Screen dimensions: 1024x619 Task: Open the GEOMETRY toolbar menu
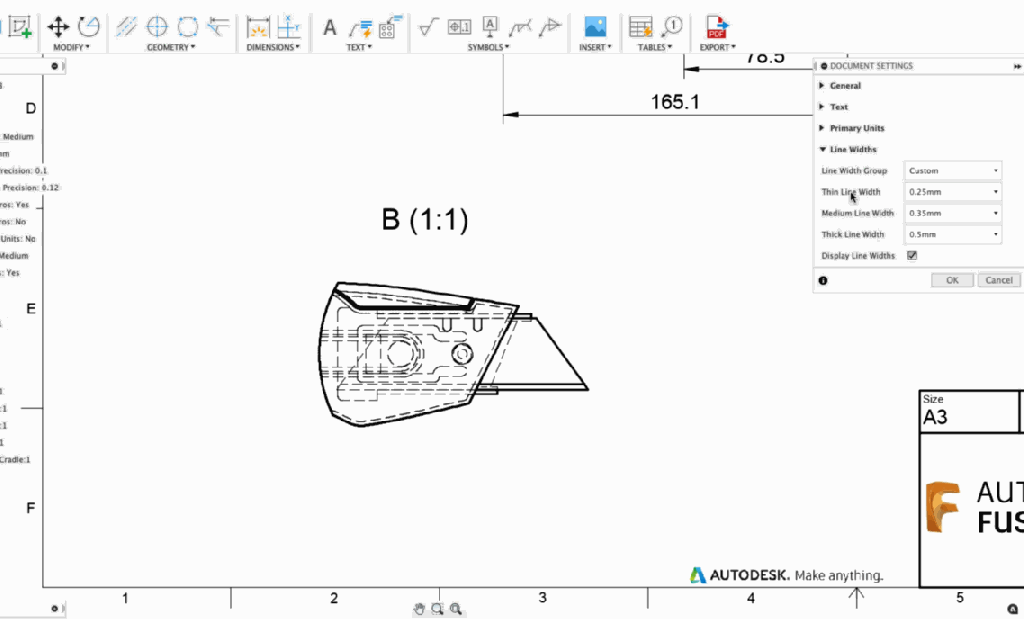tap(171, 47)
